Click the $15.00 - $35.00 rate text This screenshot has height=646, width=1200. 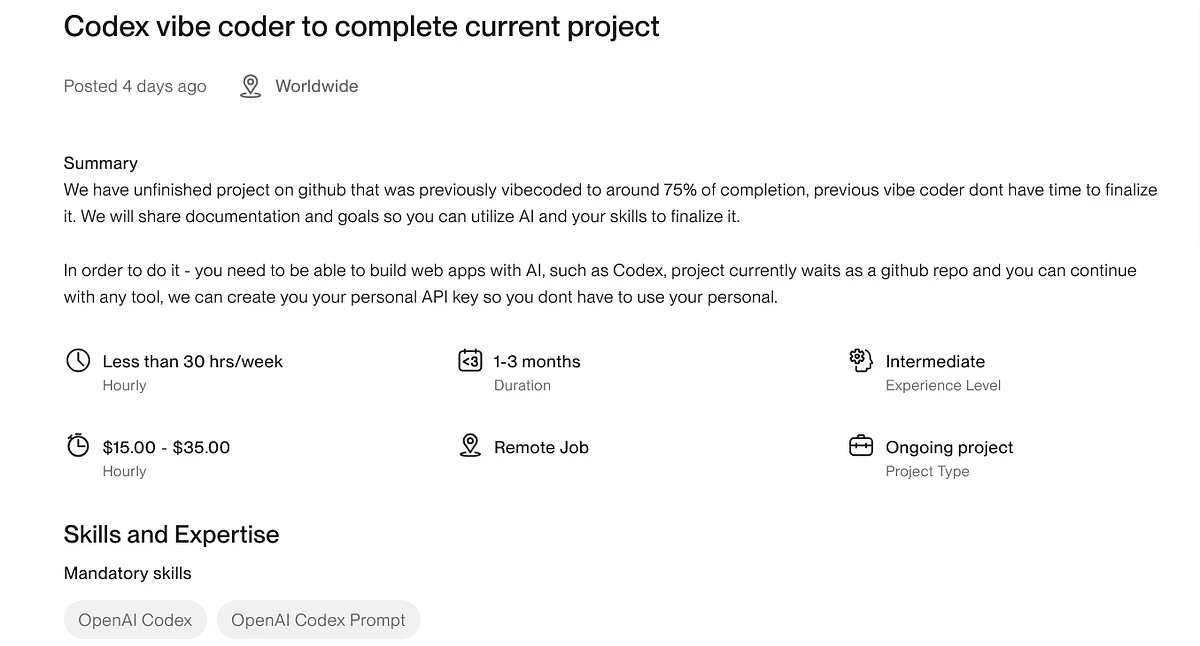166,447
